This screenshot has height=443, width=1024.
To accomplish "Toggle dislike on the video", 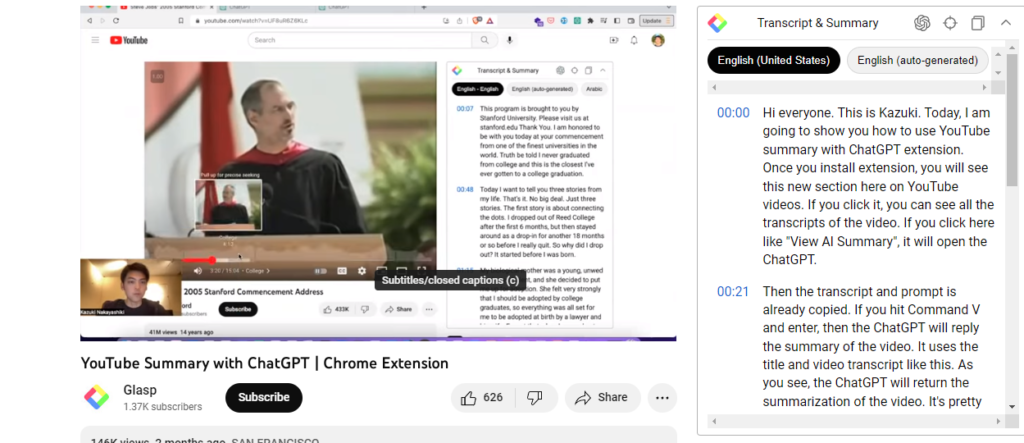I will 535,397.
